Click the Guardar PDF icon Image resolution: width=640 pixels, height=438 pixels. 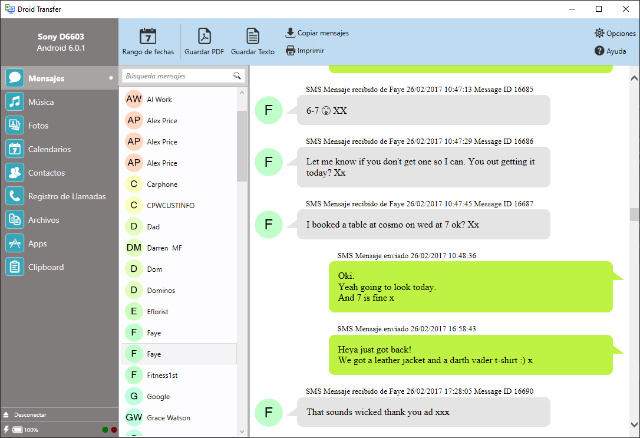tap(204, 40)
